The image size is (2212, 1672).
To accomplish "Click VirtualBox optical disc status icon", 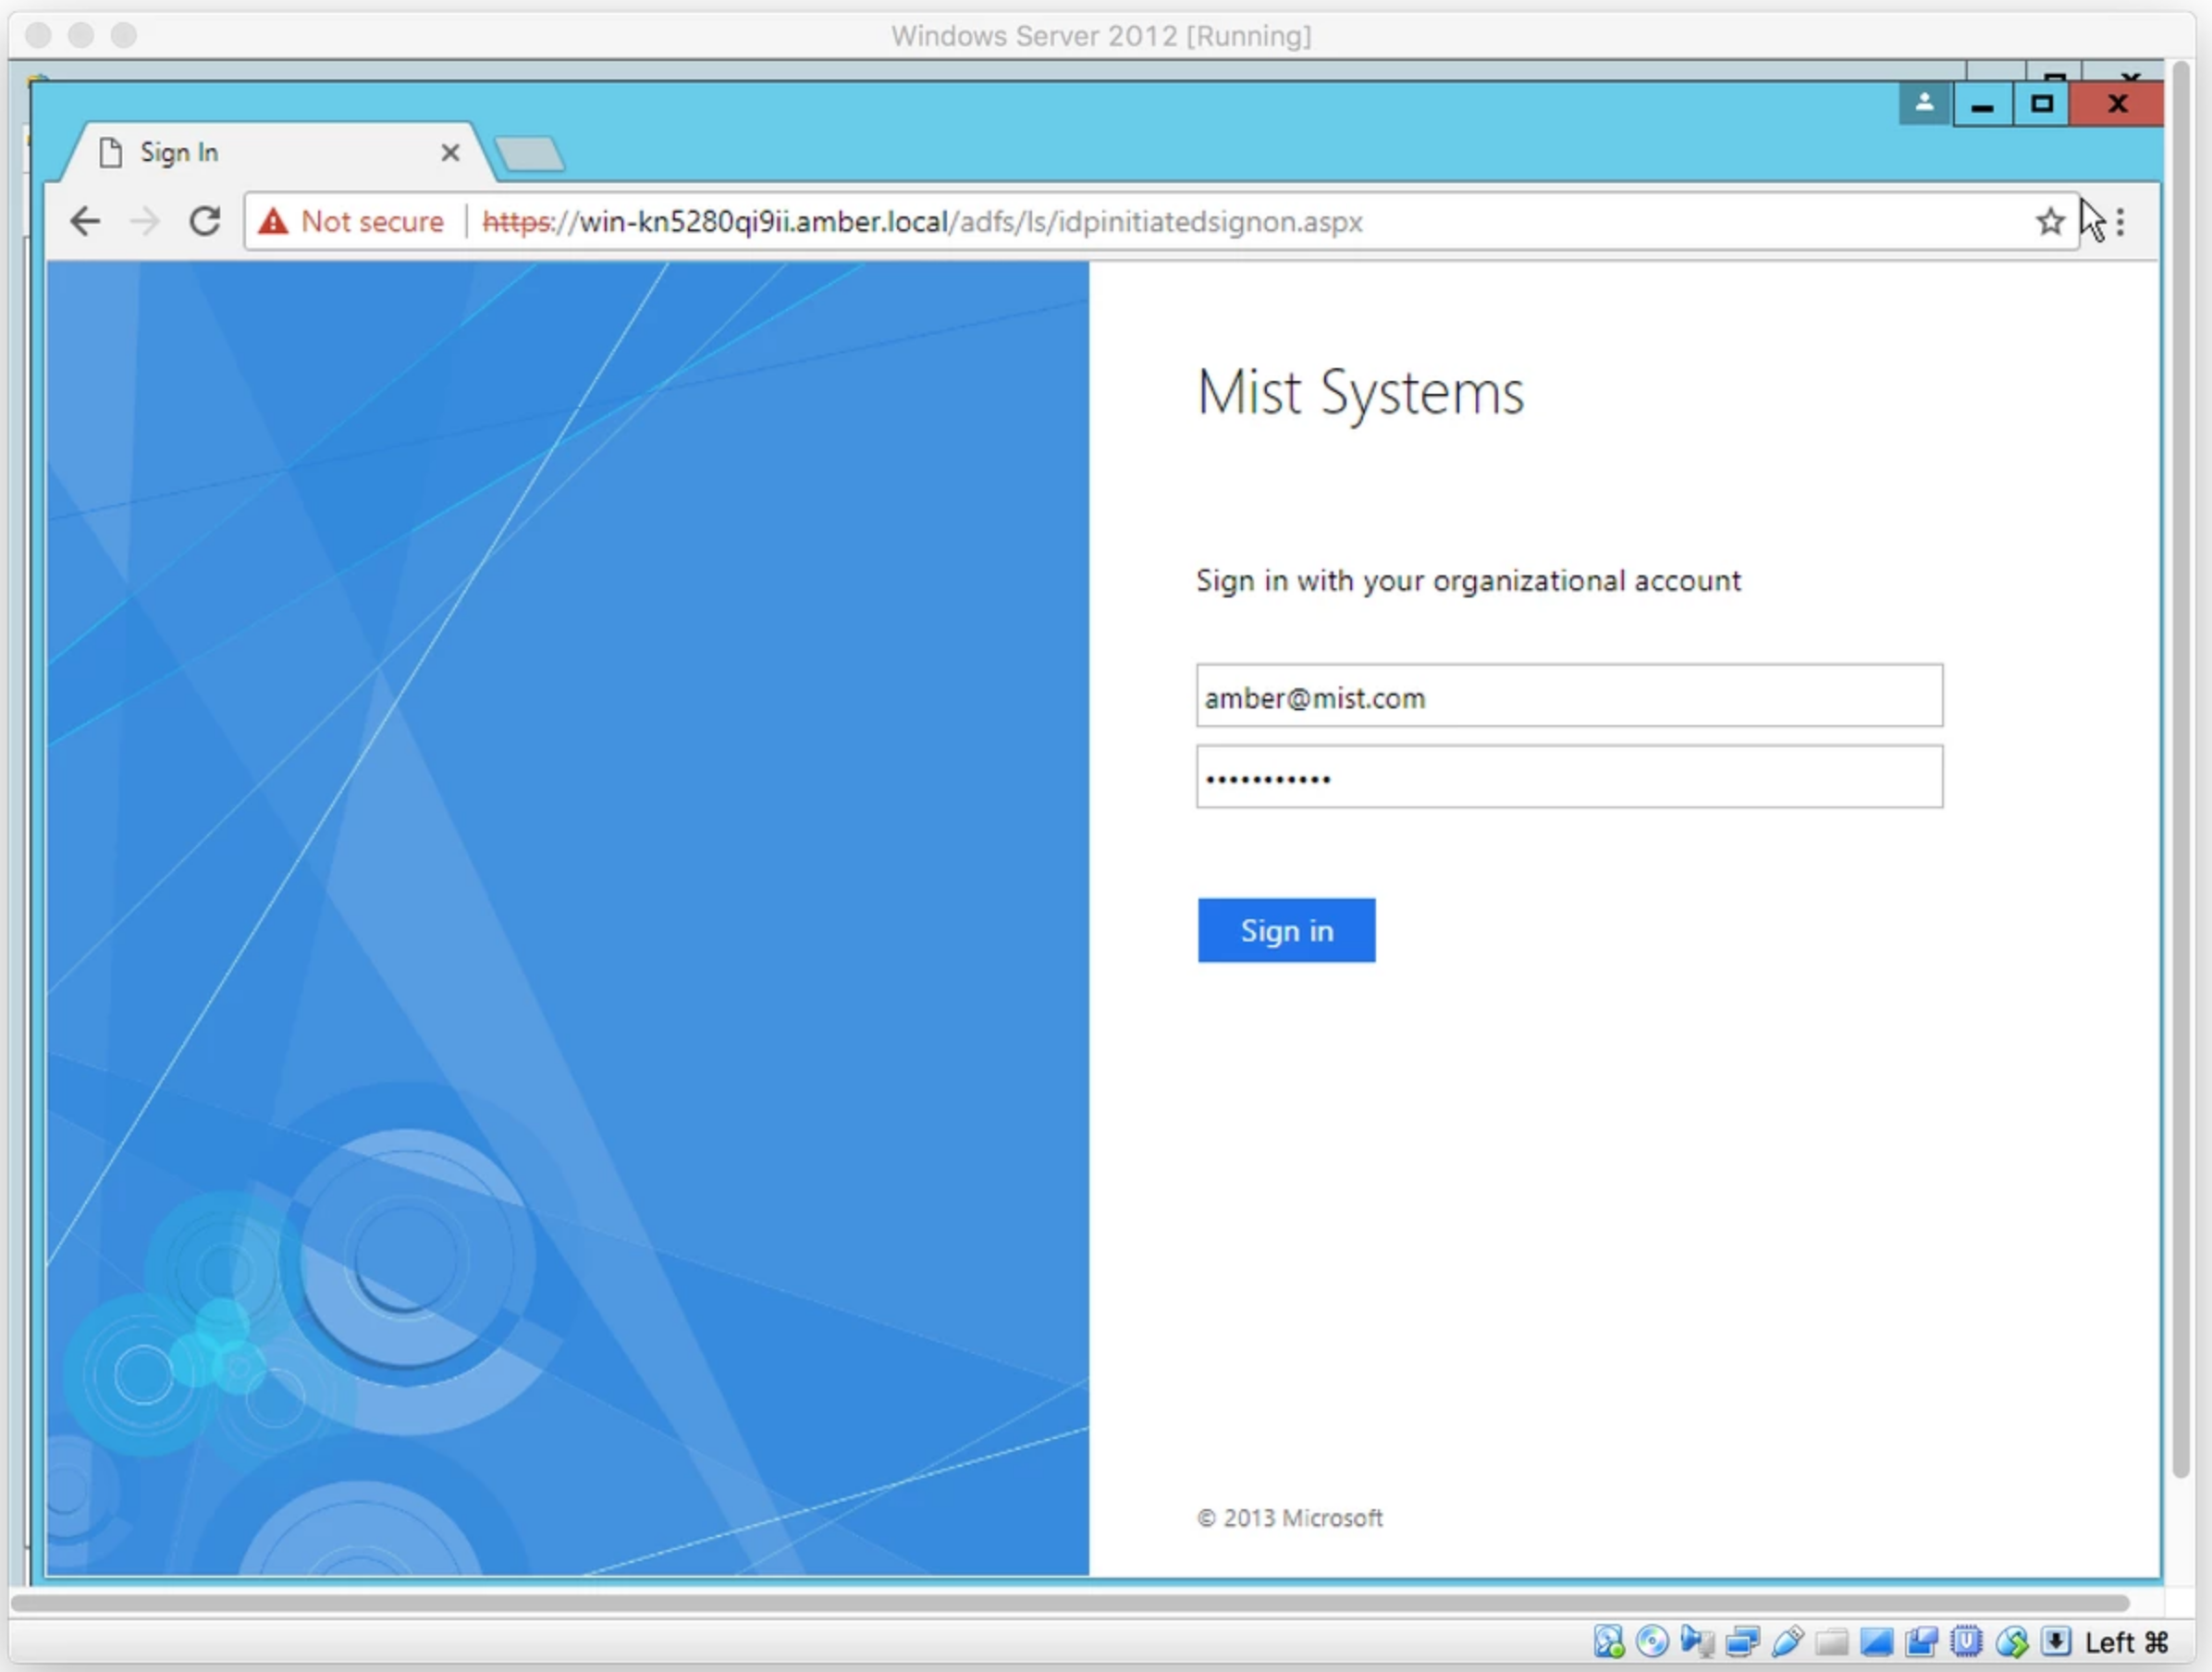I will tap(1652, 1641).
